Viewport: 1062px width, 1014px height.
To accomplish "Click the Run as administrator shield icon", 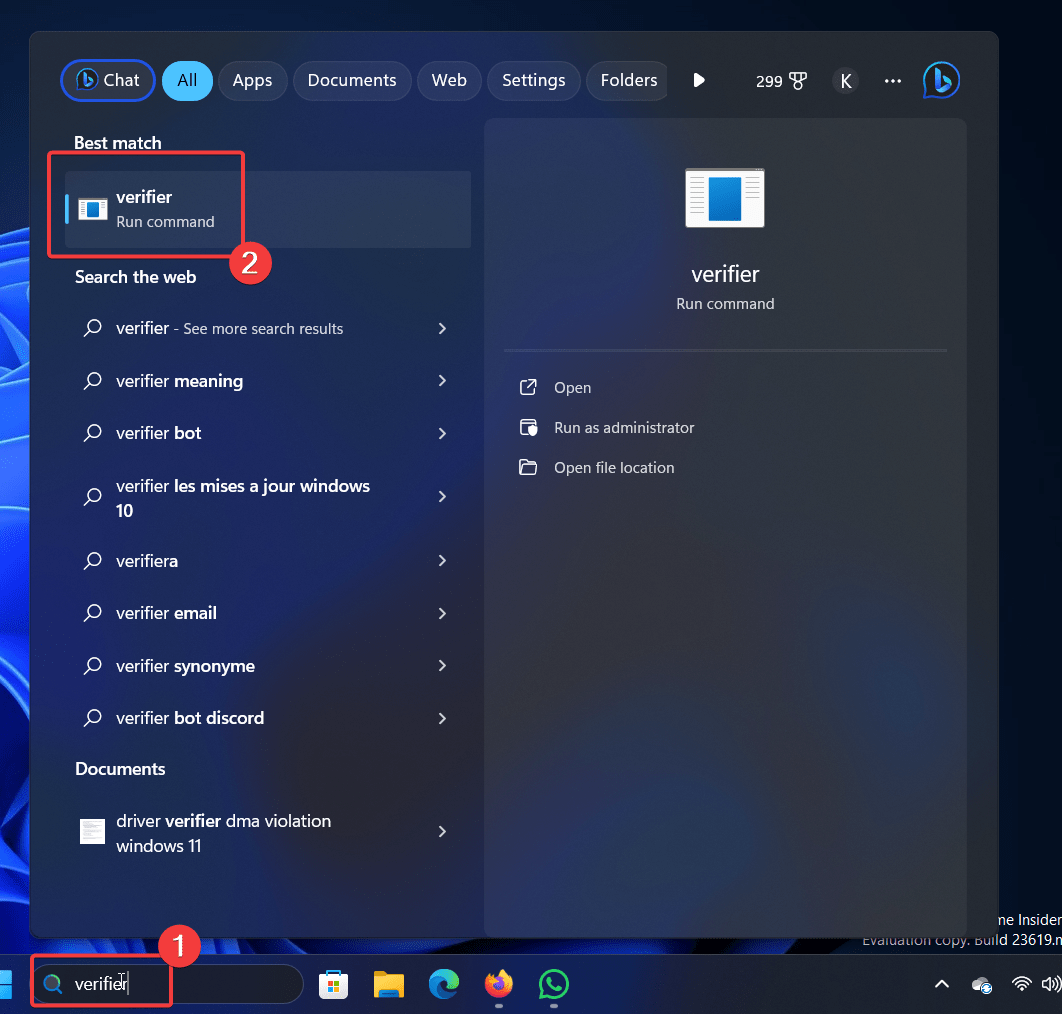I will 528,427.
